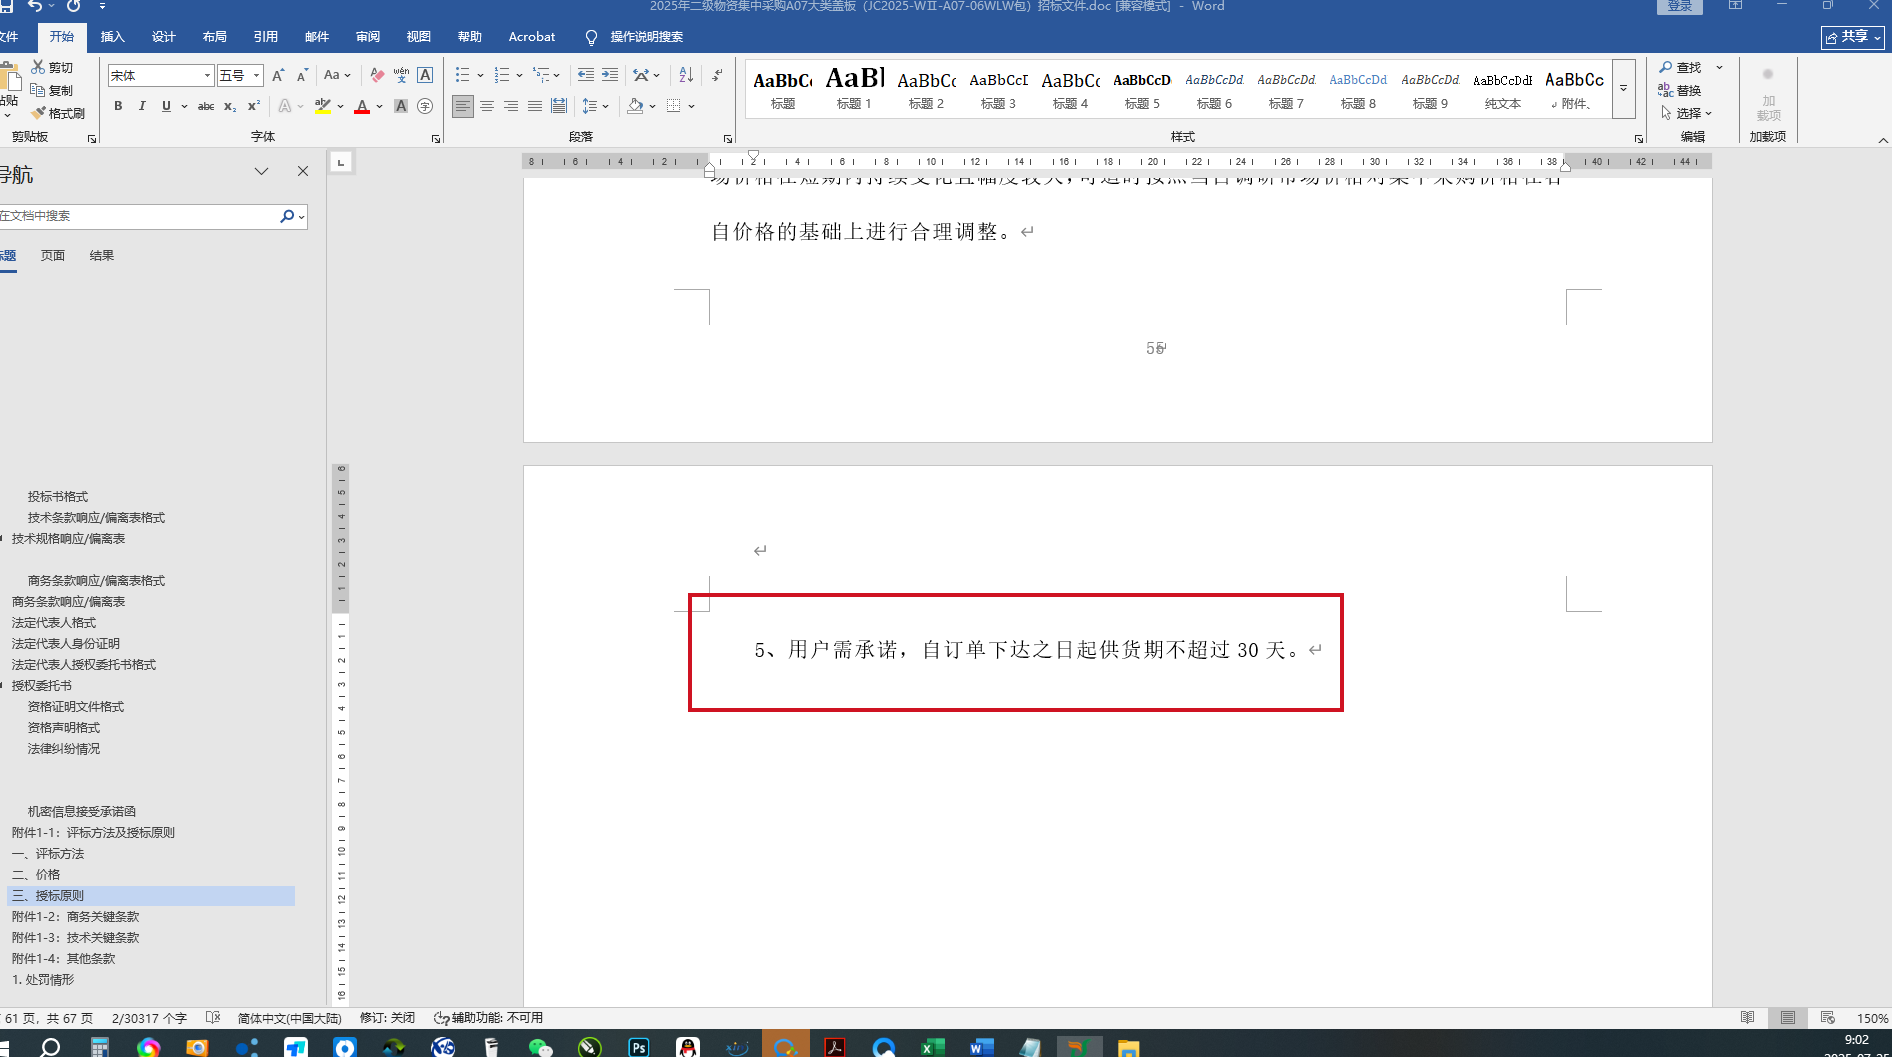
Task: Activate the 格式刷 format painter
Action: coord(58,113)
